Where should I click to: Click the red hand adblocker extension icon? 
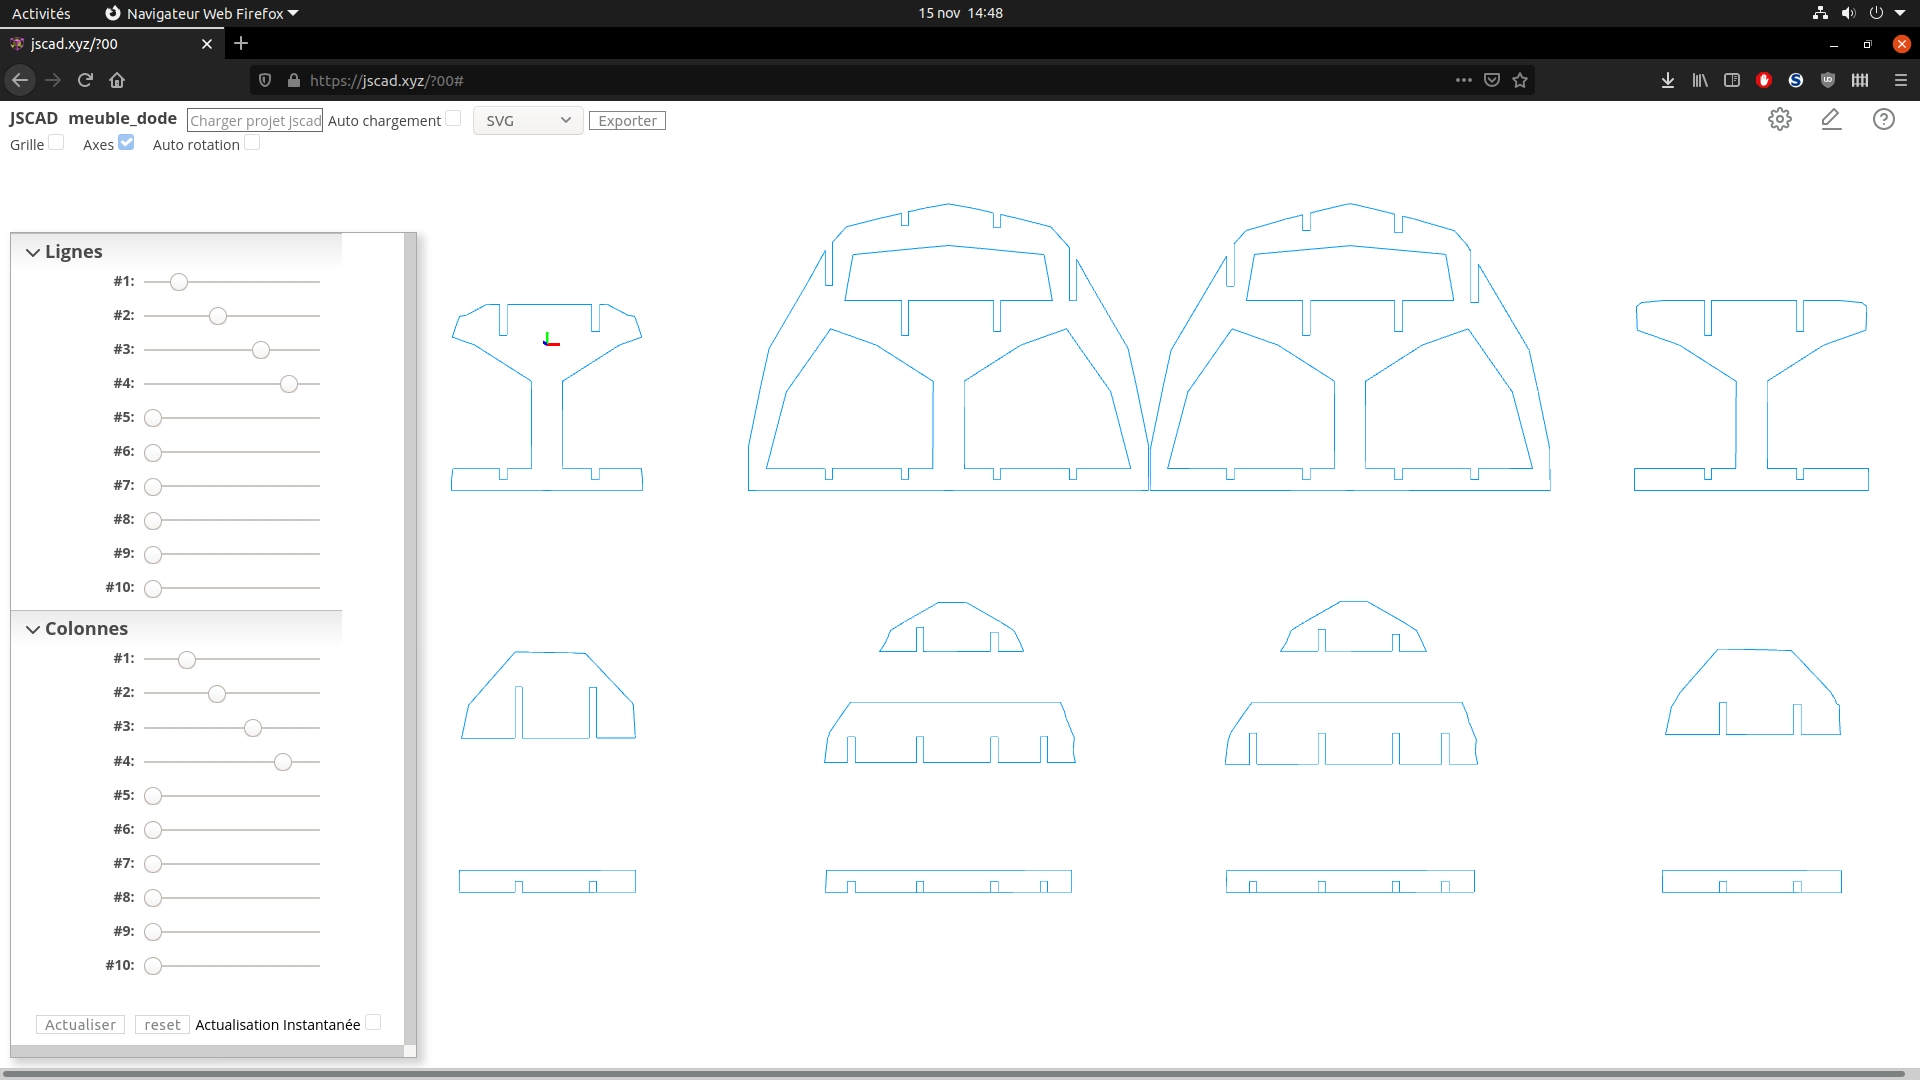1763,80
